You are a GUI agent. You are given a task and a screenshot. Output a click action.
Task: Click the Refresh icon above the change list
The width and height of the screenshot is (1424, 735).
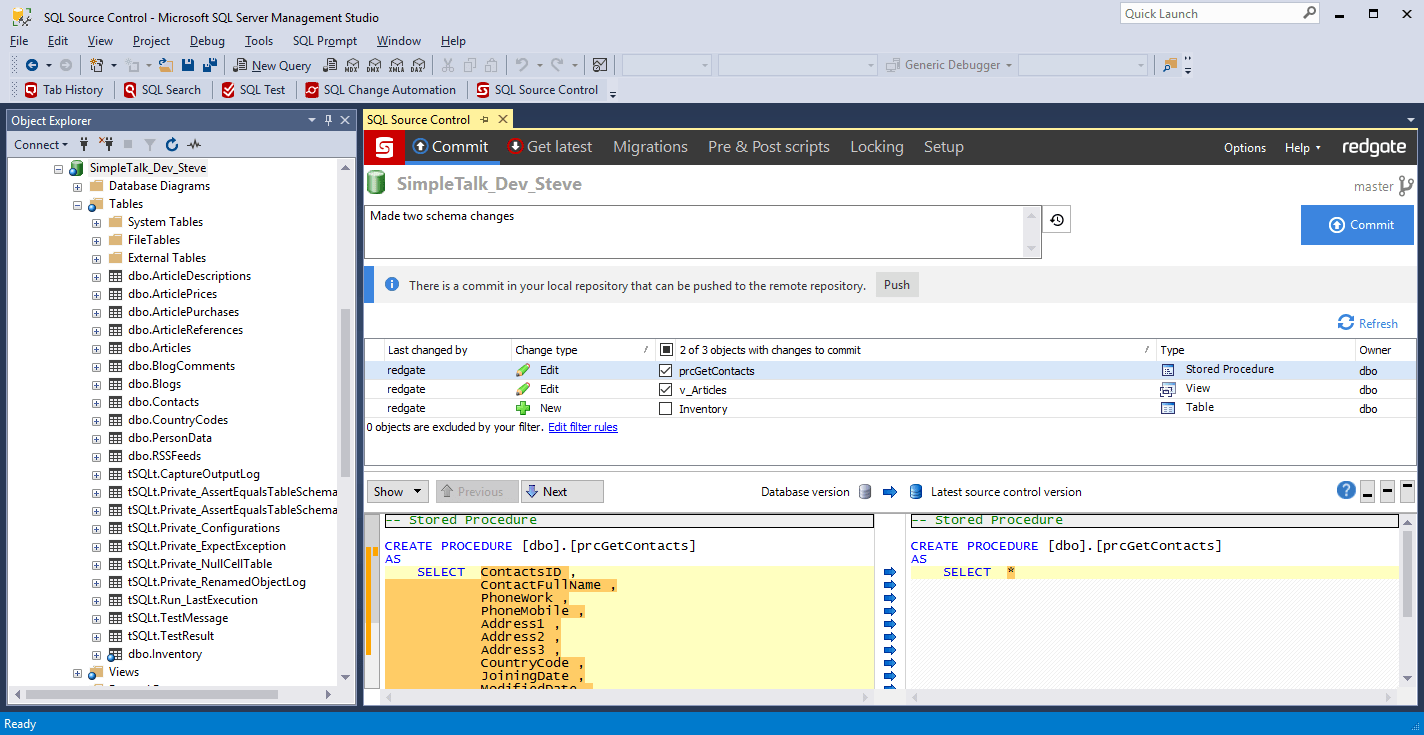[1368, 323]
